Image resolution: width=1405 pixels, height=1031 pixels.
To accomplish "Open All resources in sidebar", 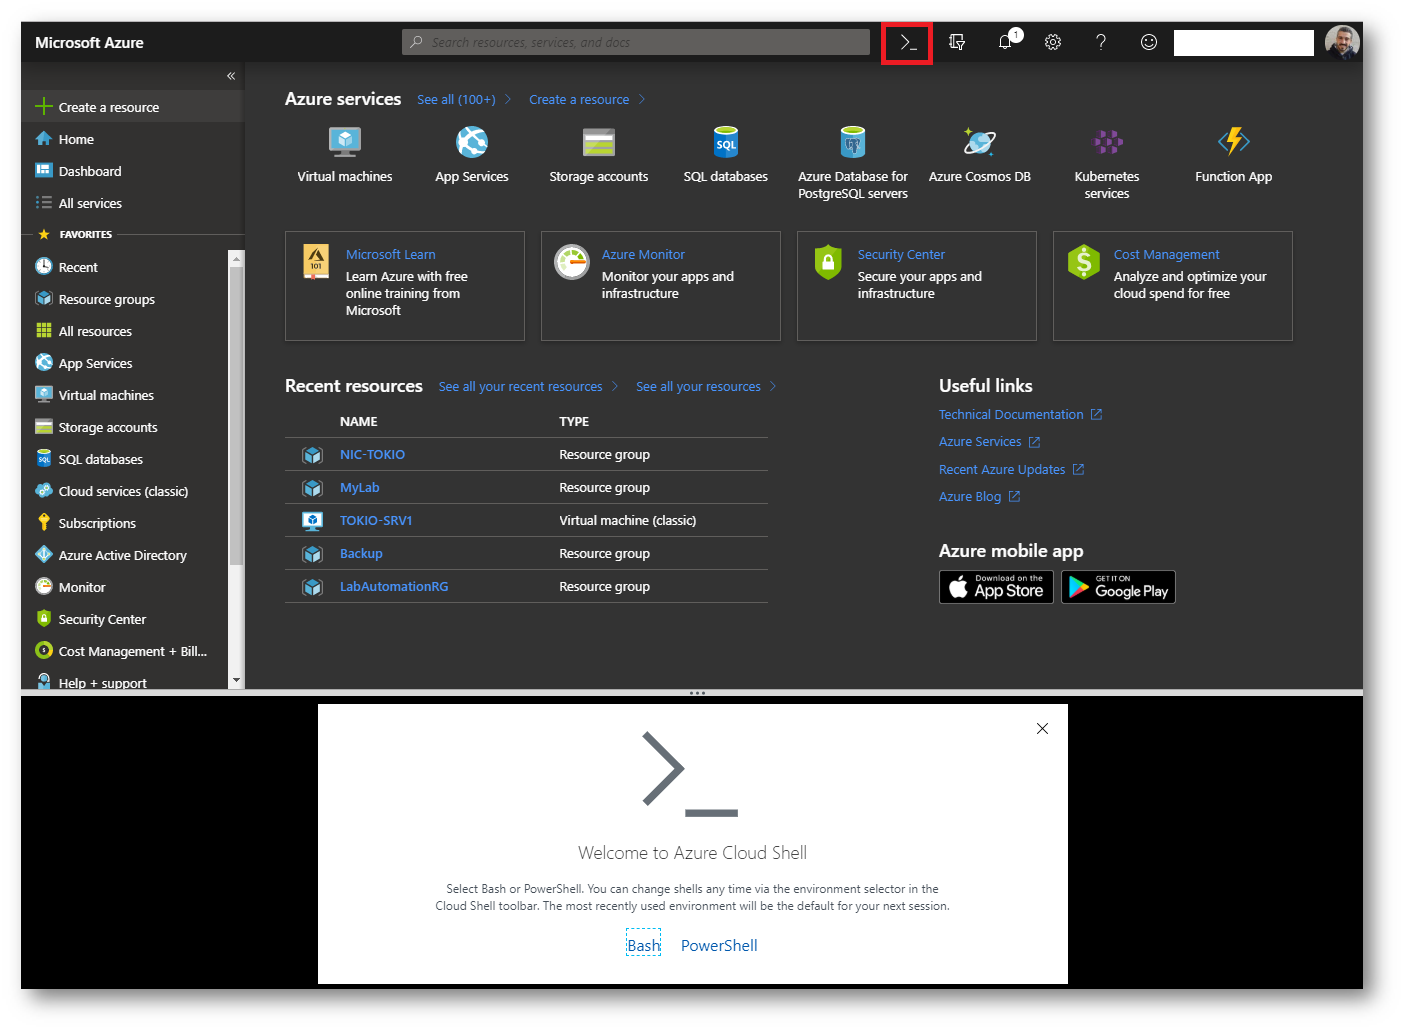I will coord(125,331).
